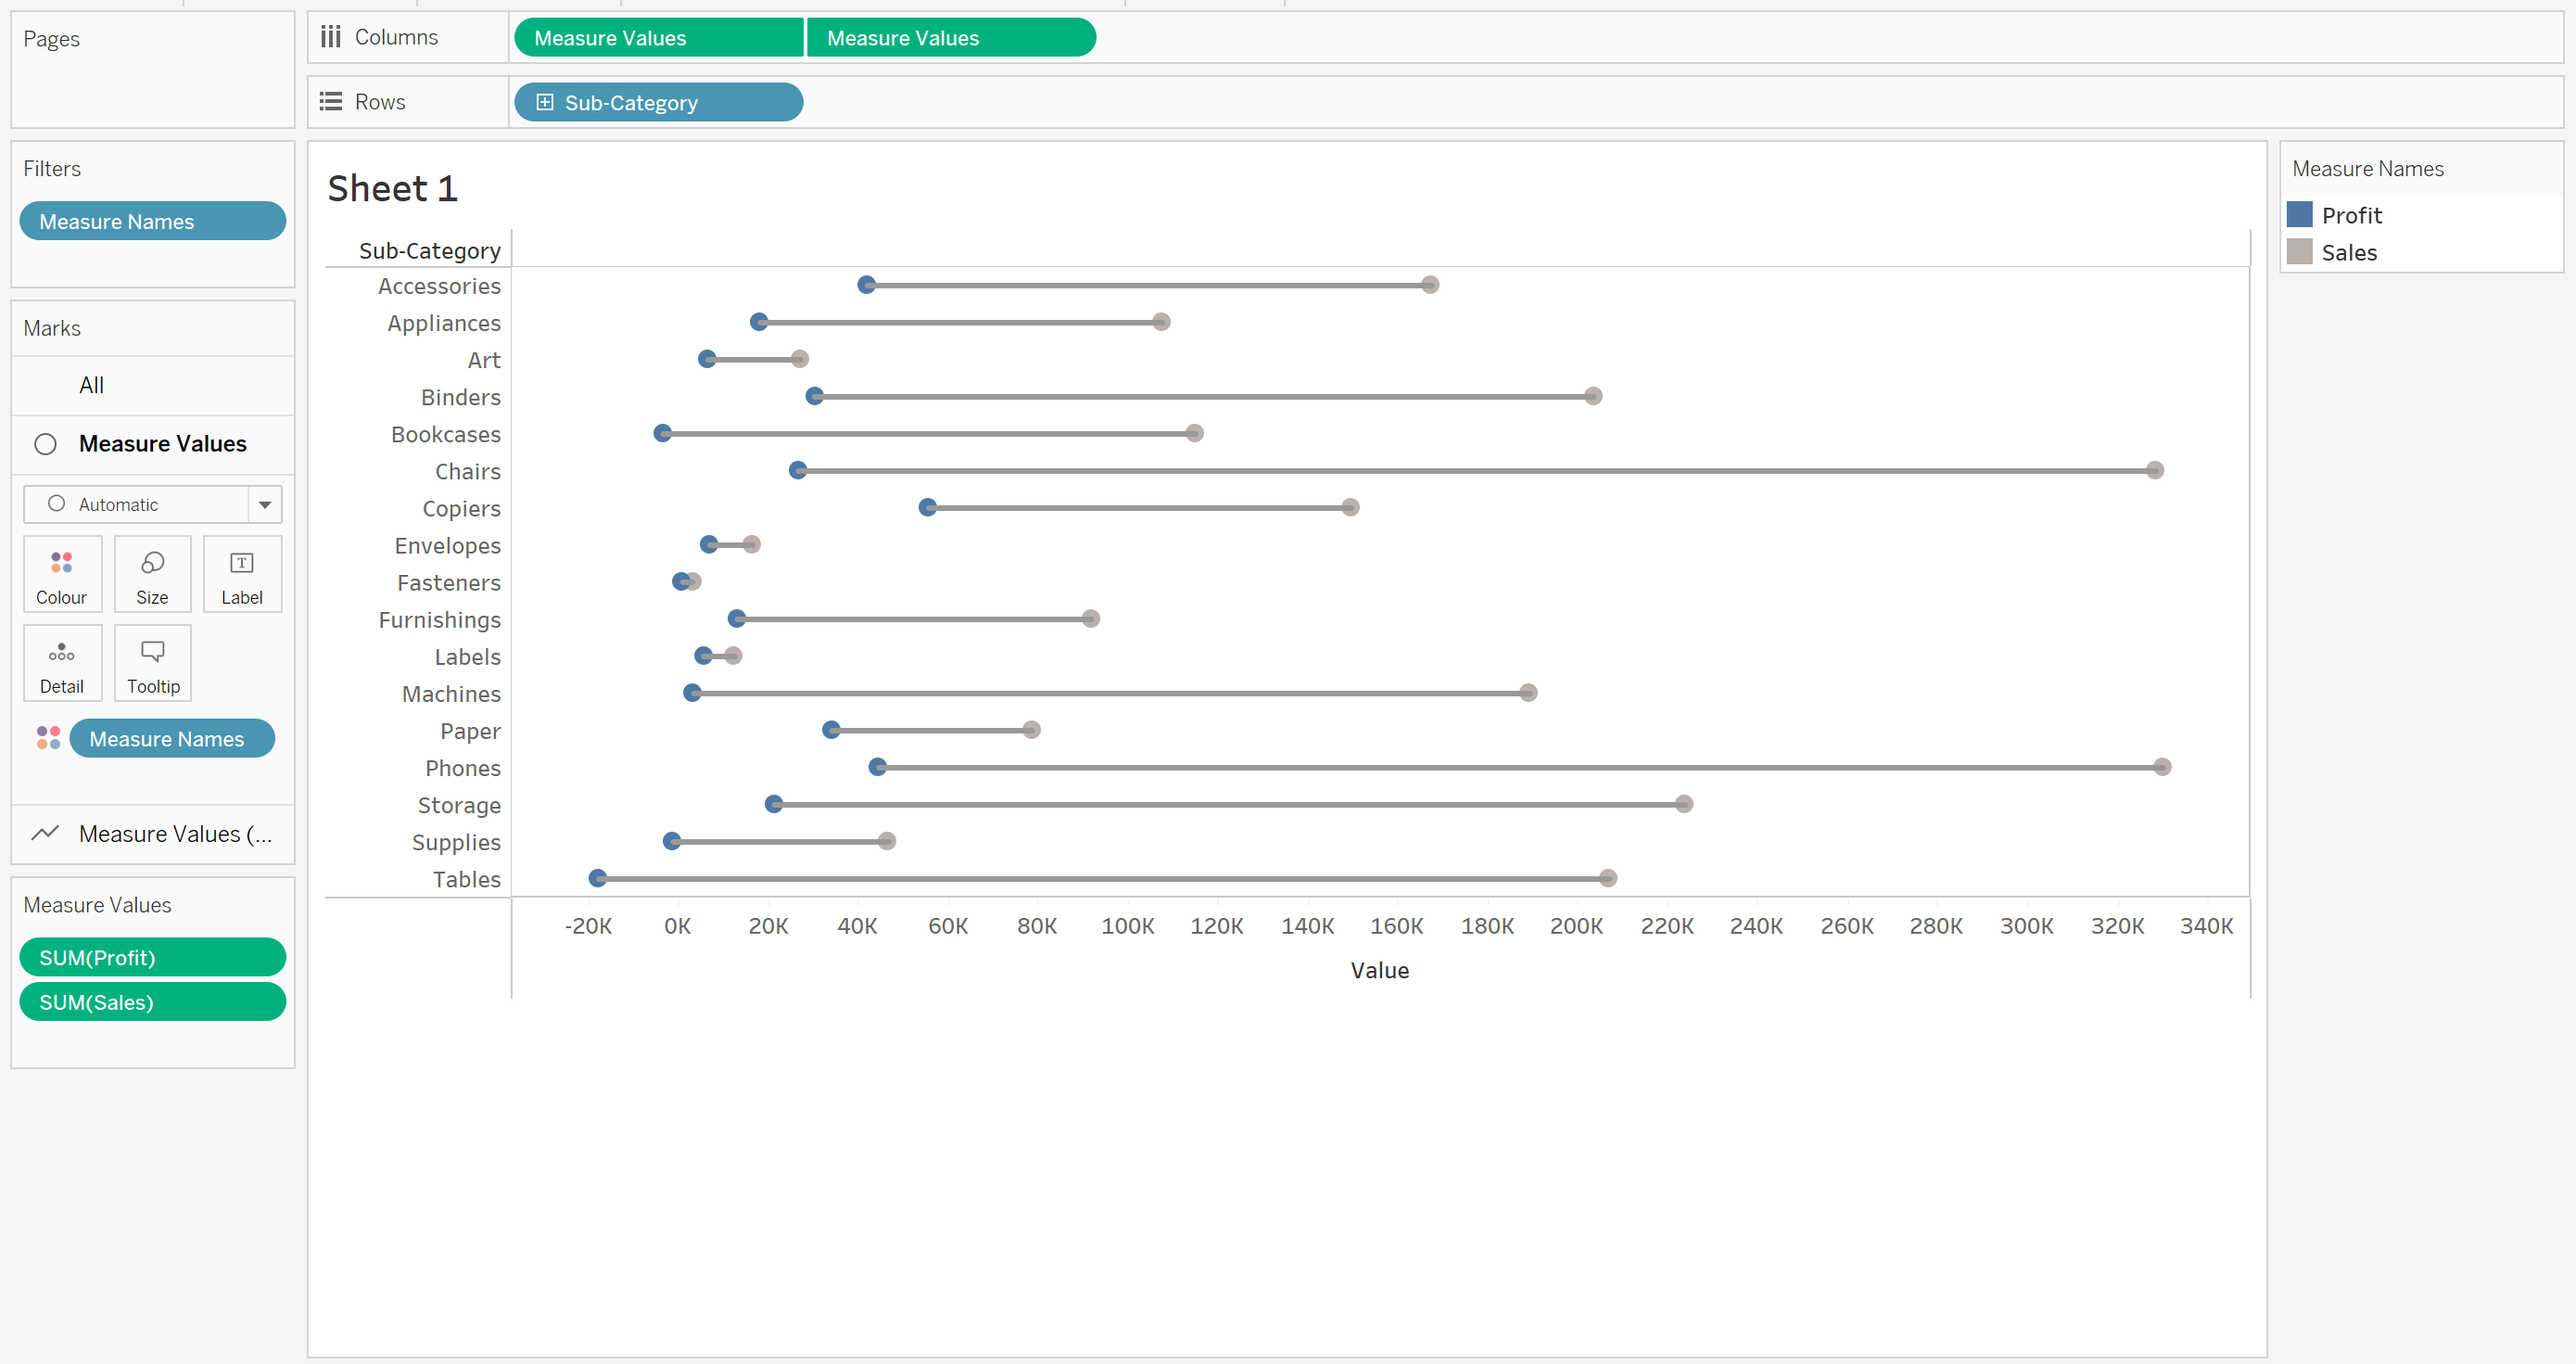Open the Automatic mark type dropdown
This screenshot has height=1364, width=2576.
[264, 504]
